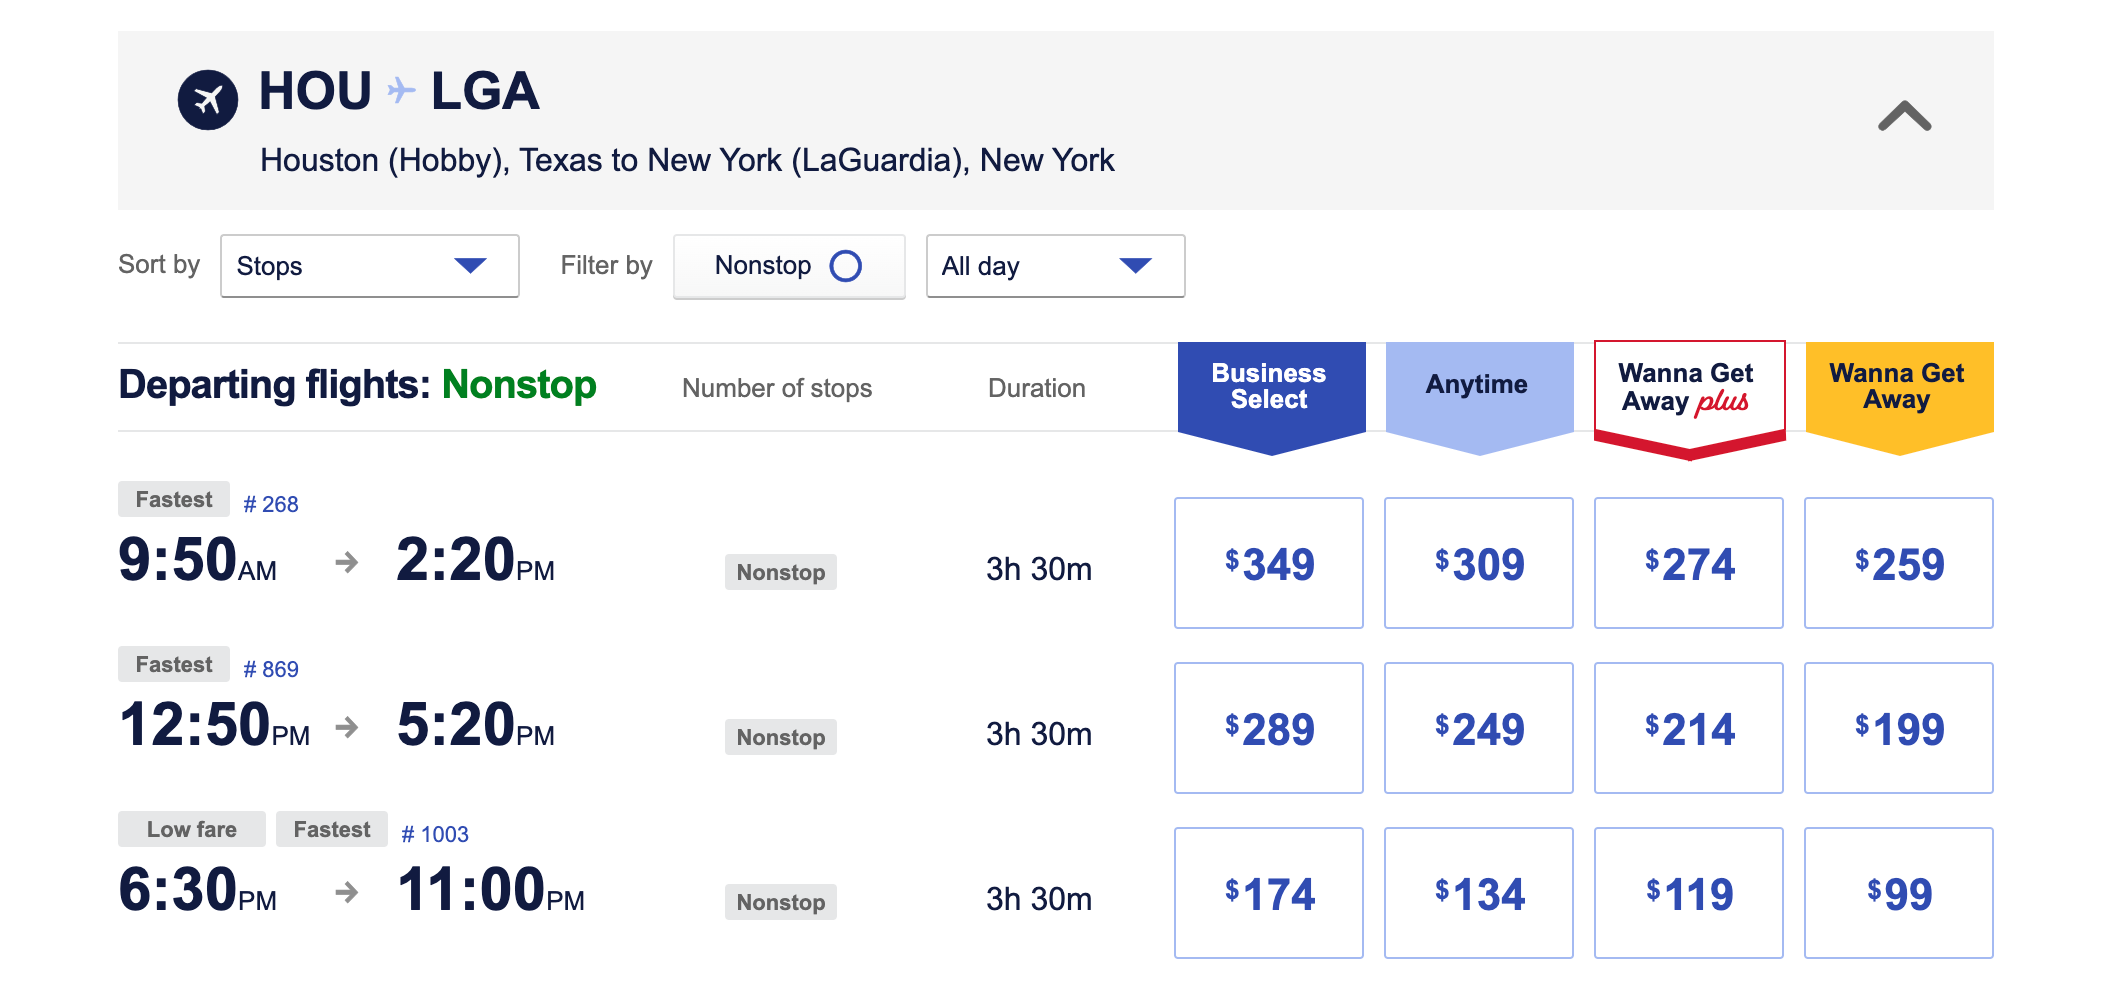The width and height of the screenshot is (2102, 988).
Task: Open flight number 1003 details
Action: point(436,831)
